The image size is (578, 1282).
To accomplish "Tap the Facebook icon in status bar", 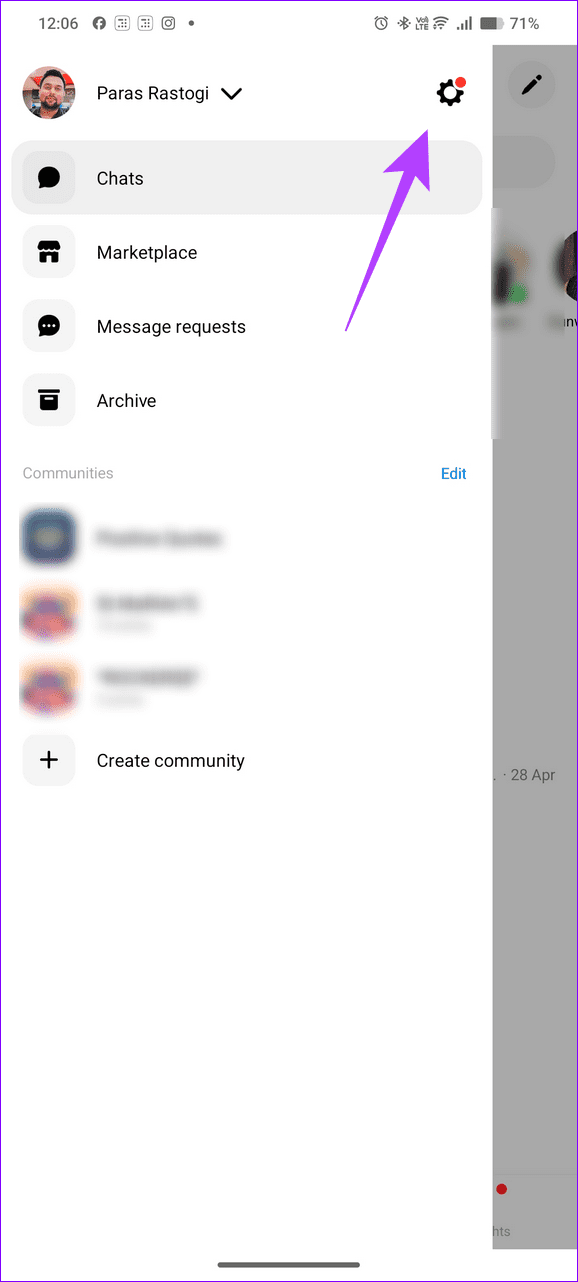I will point(99,23).
